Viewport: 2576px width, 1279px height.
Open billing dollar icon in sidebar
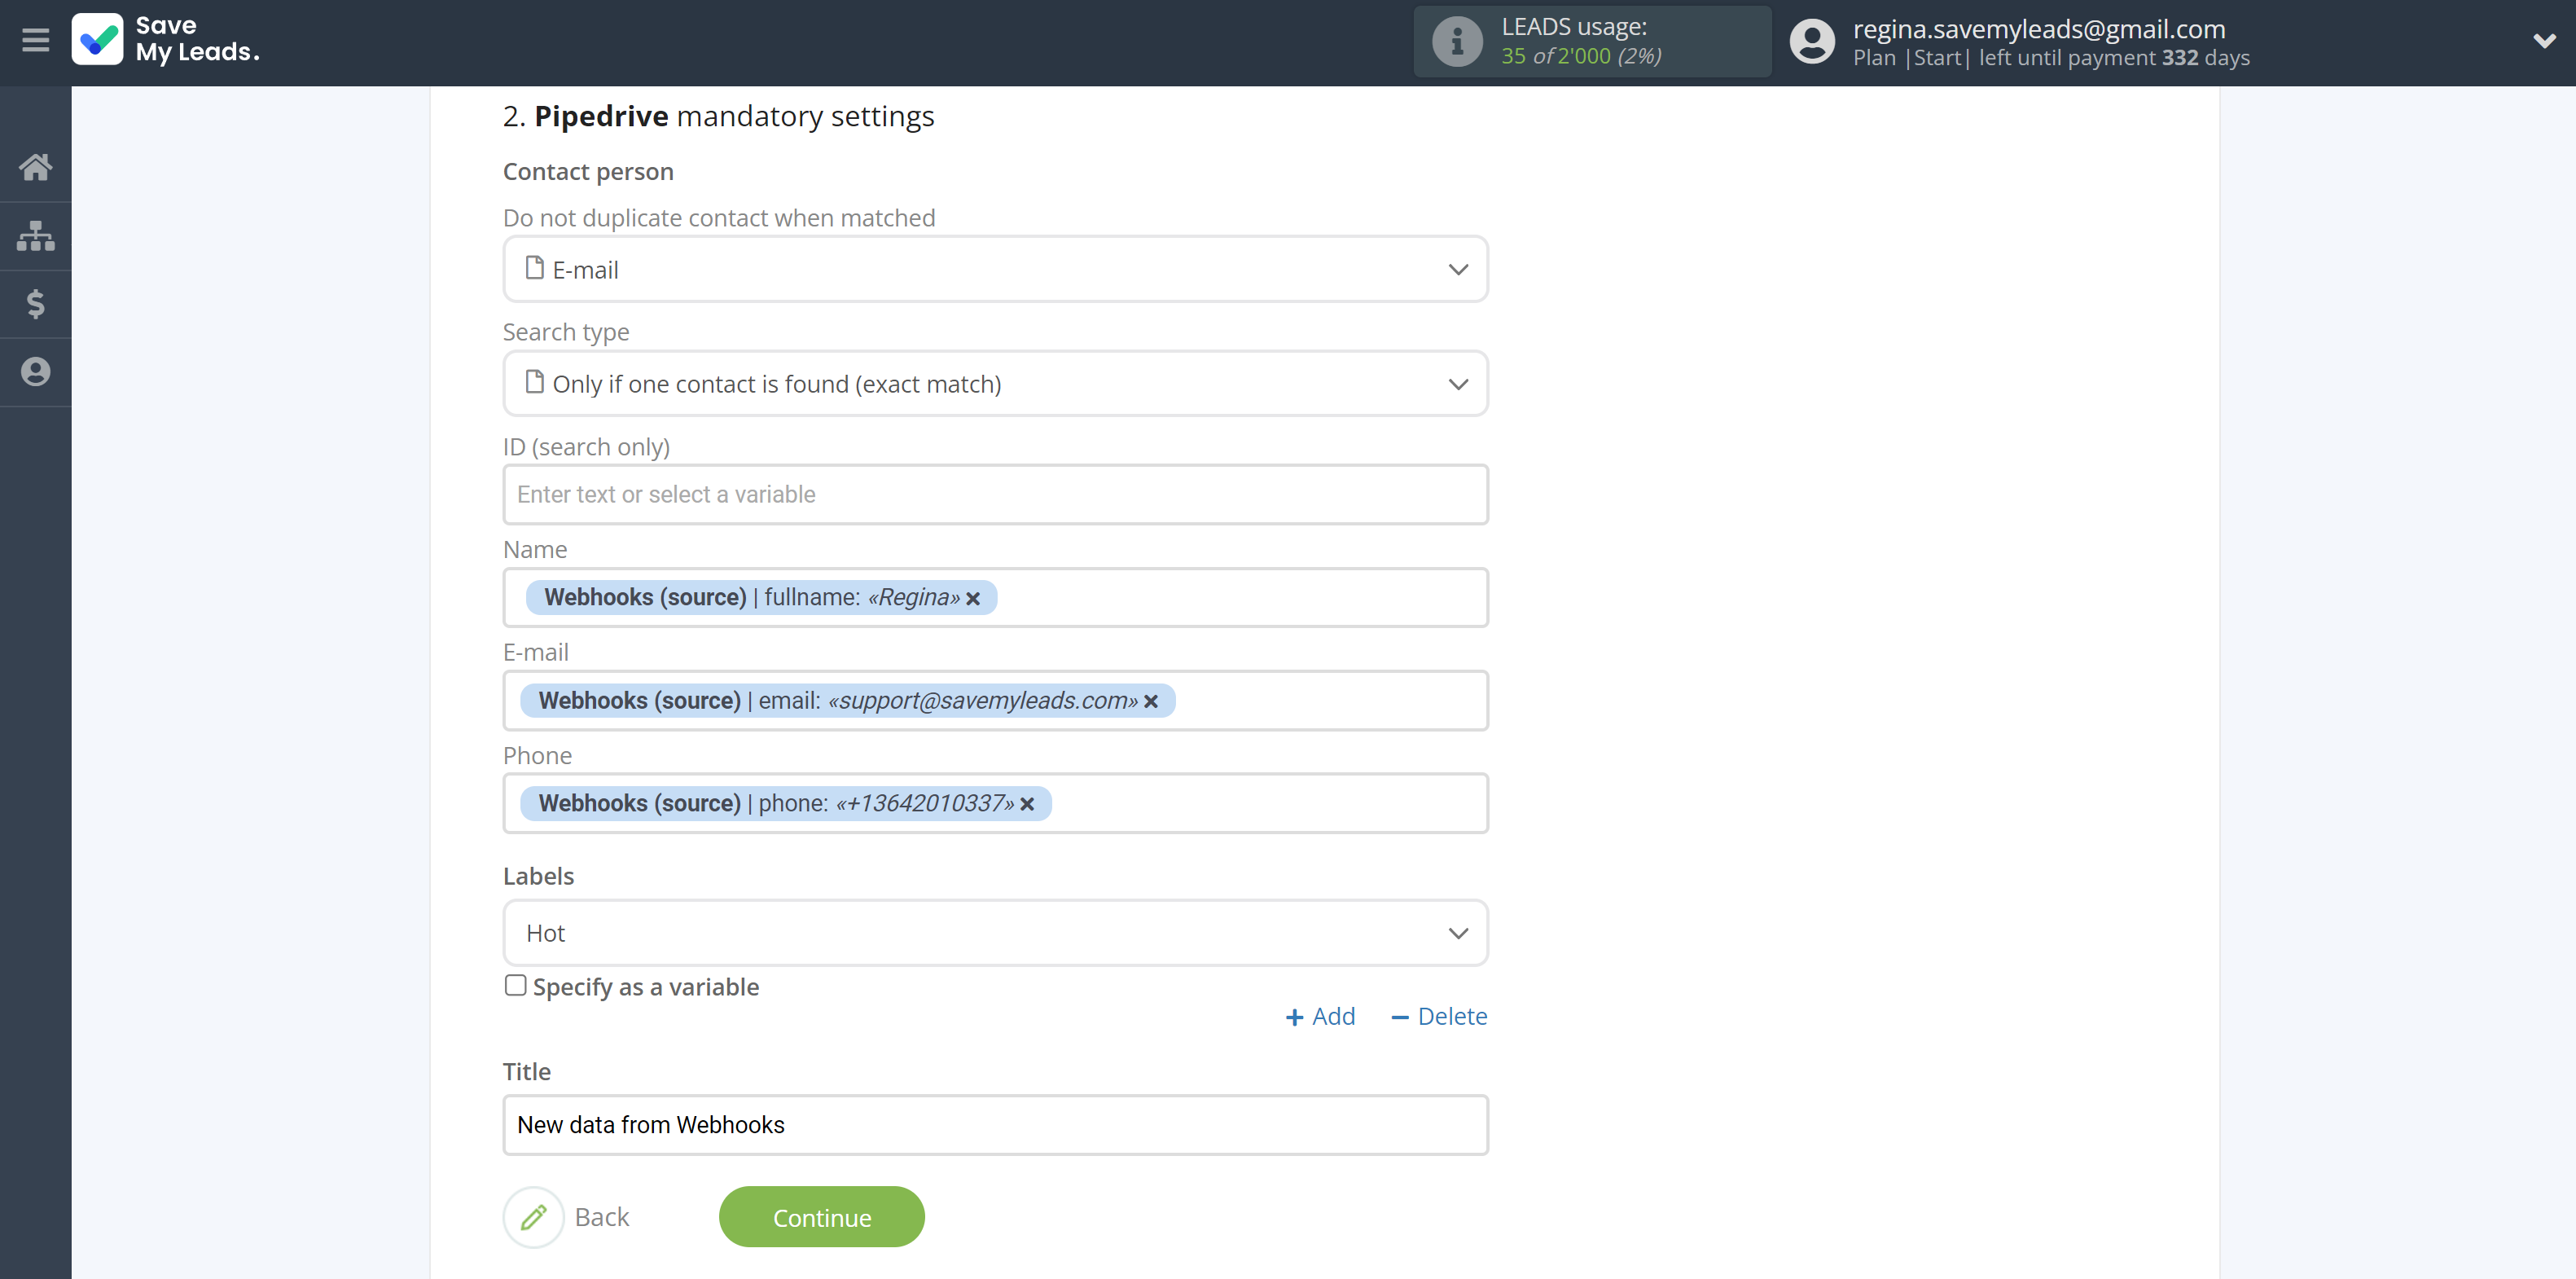[x=35, y=304]
